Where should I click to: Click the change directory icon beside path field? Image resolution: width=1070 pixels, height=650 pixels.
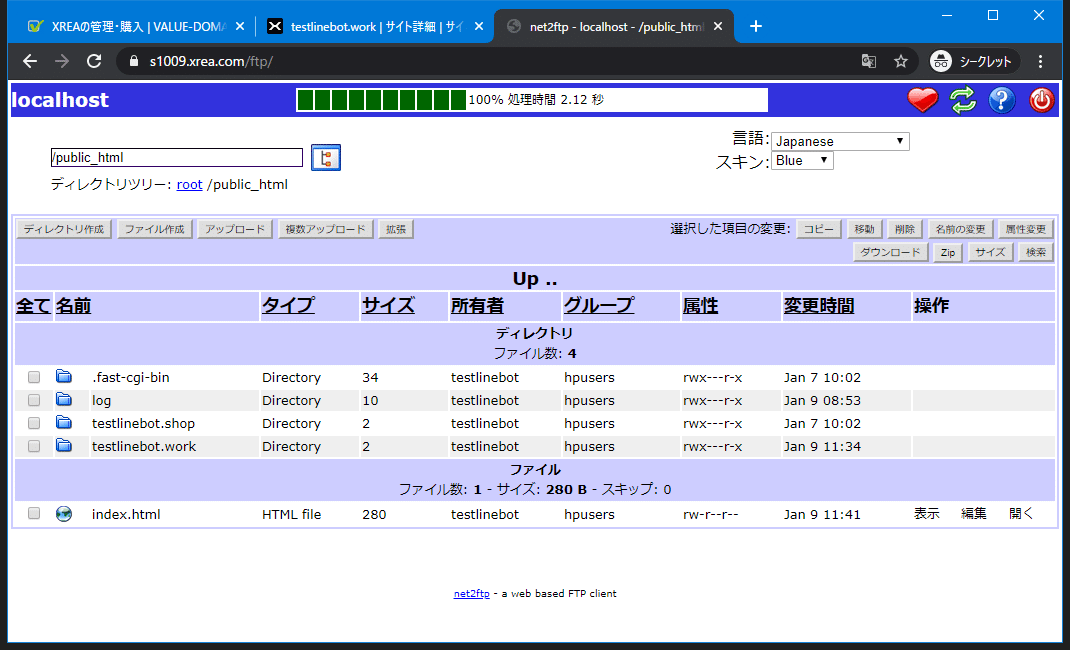(x=325, y=157)
